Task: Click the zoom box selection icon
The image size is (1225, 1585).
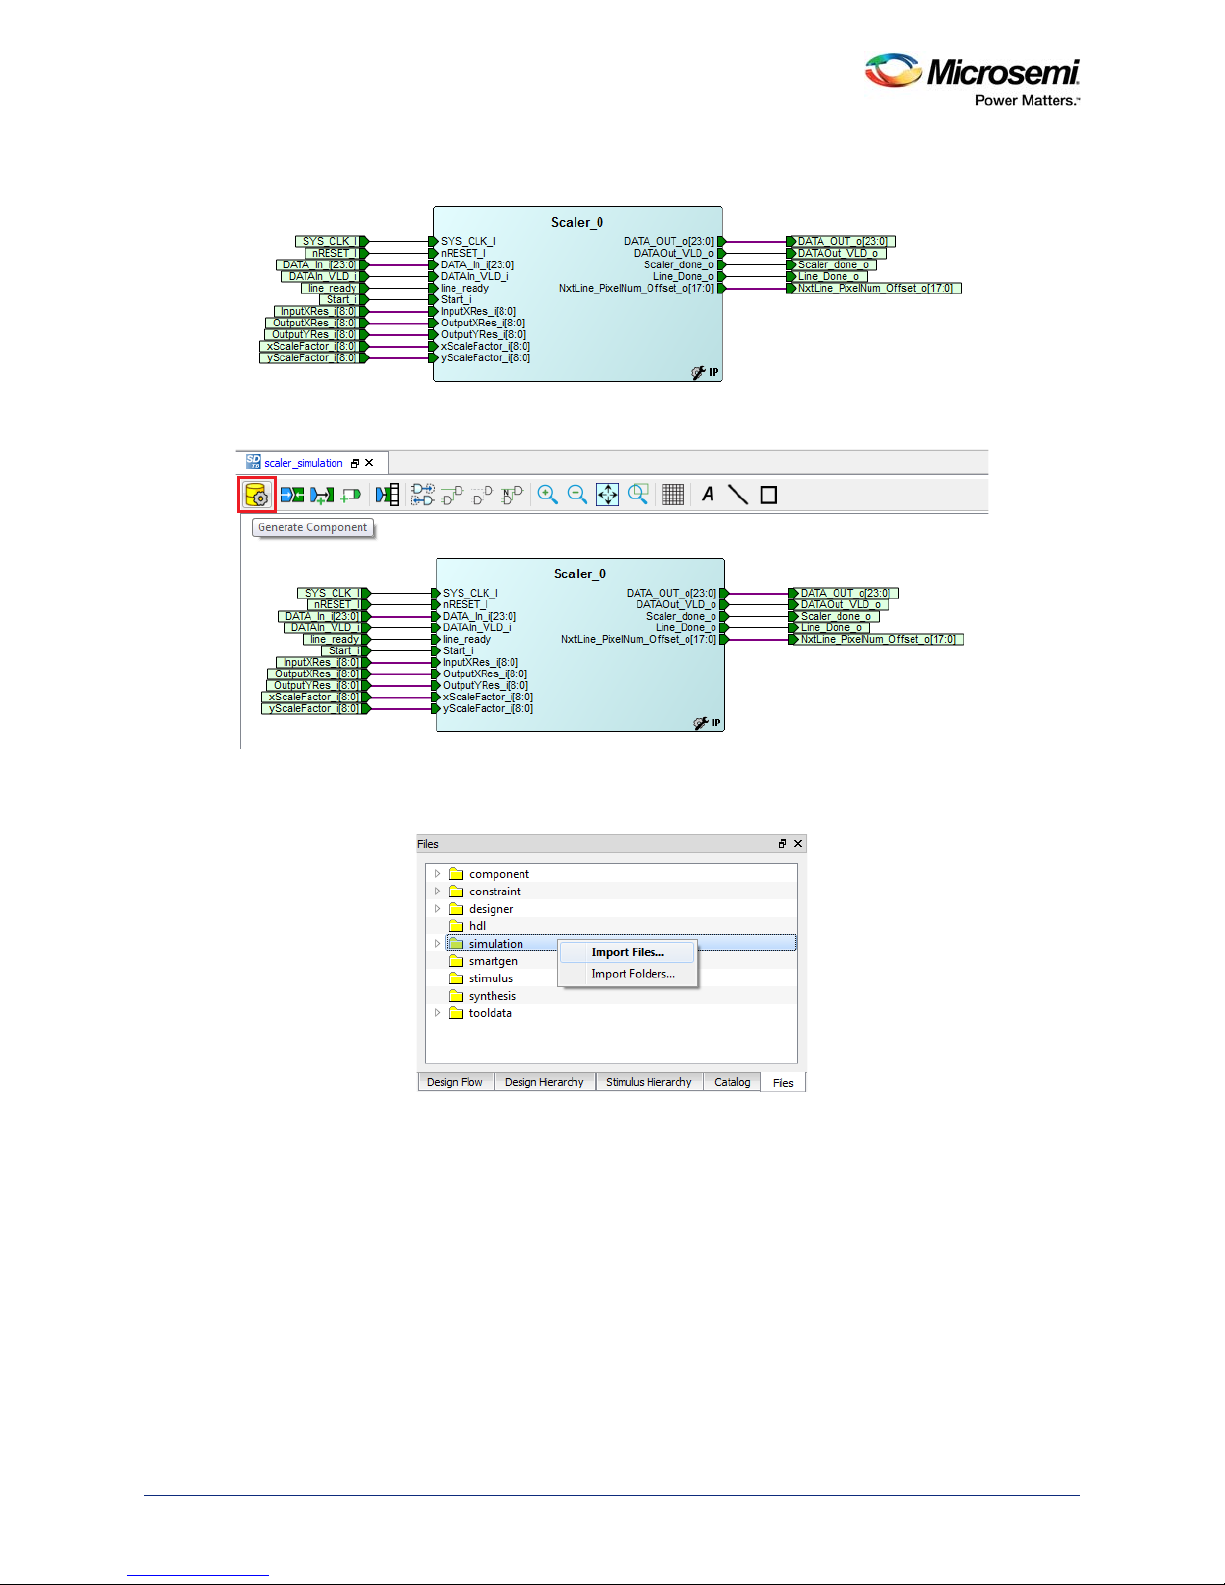Action: click(638, 495)
